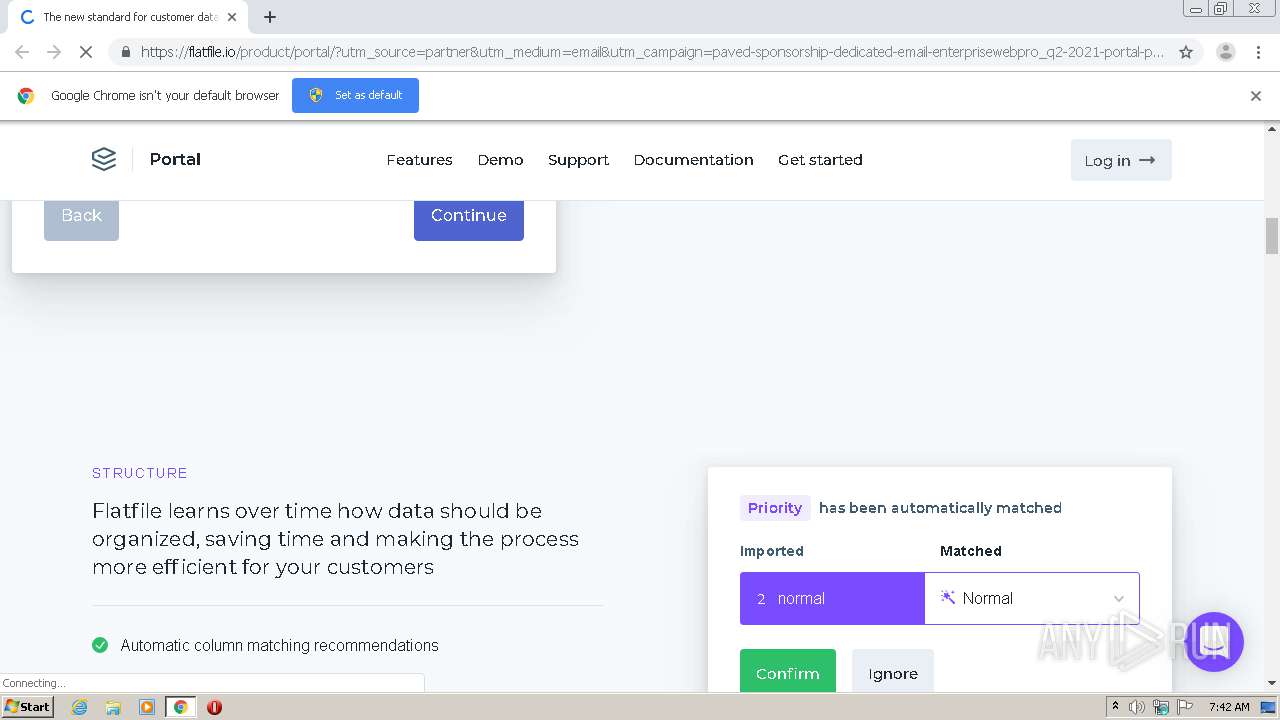1280x720 pixels.
Task: Open the Demo nav item
Action: [x=500, y=160]
